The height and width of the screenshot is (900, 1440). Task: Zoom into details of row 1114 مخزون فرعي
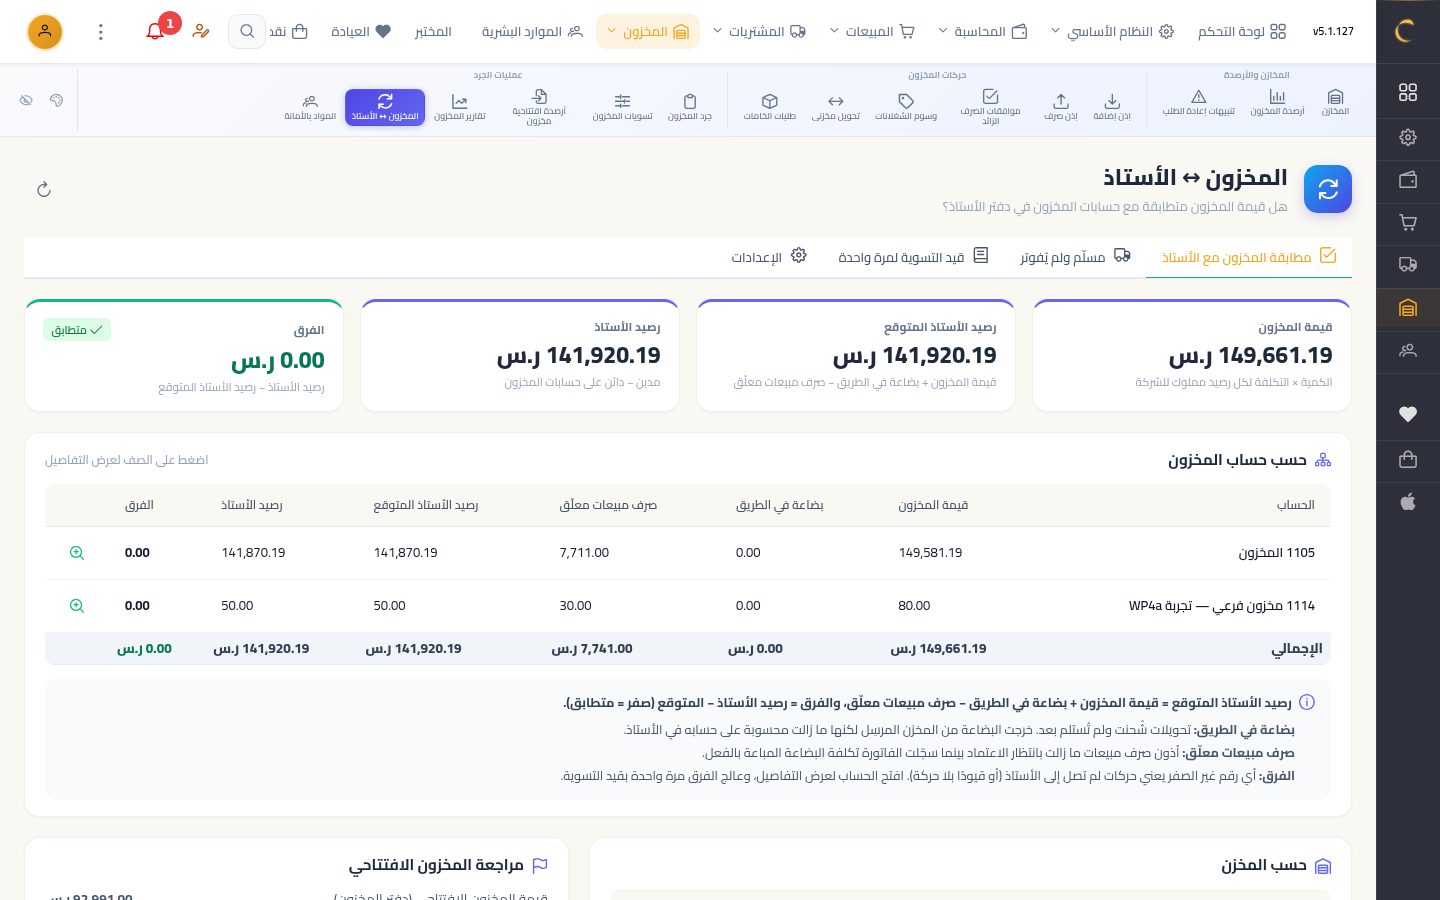pos(77,606)
